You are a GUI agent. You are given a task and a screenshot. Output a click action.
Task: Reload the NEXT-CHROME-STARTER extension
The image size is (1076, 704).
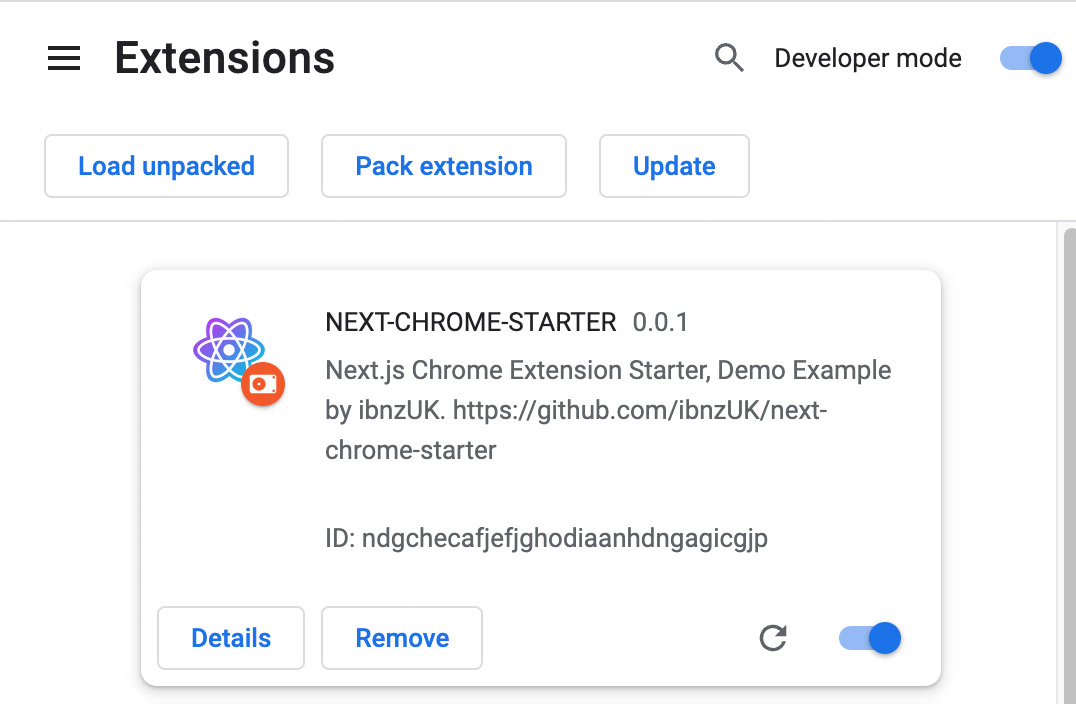[x=773, y=638]
